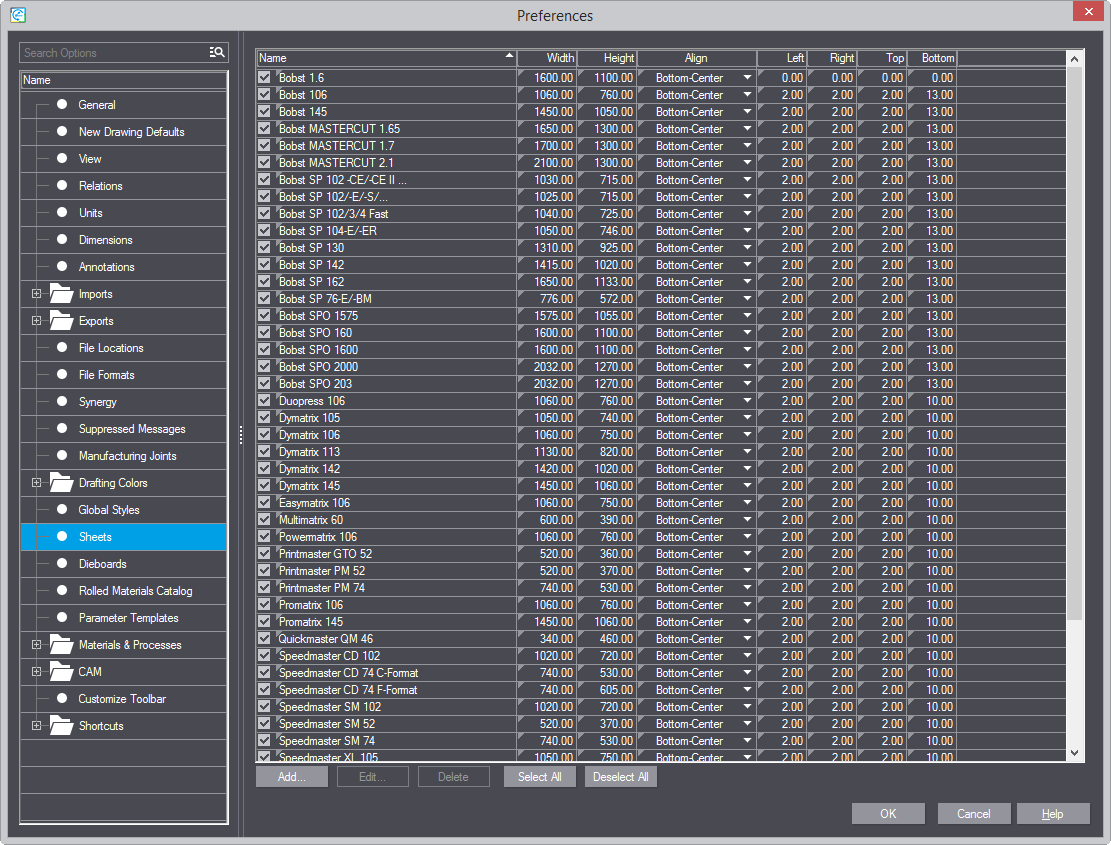Click the Exports folder icon
Image resolution: width=1111 pixels, height=845 pixels.
pyautogui.click(x=62, y=321)
